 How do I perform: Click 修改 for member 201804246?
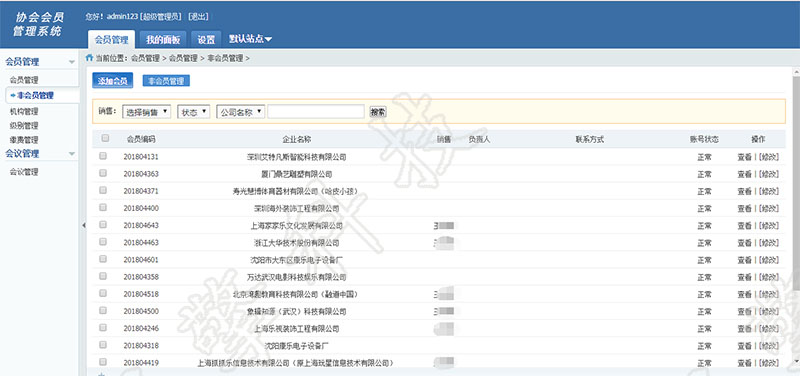769,329
